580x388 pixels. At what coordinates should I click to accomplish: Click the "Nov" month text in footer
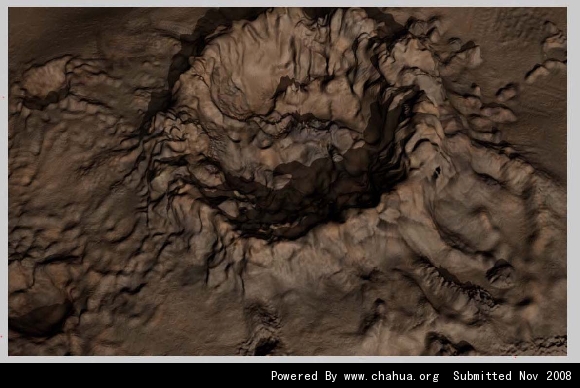pos(528,376)
